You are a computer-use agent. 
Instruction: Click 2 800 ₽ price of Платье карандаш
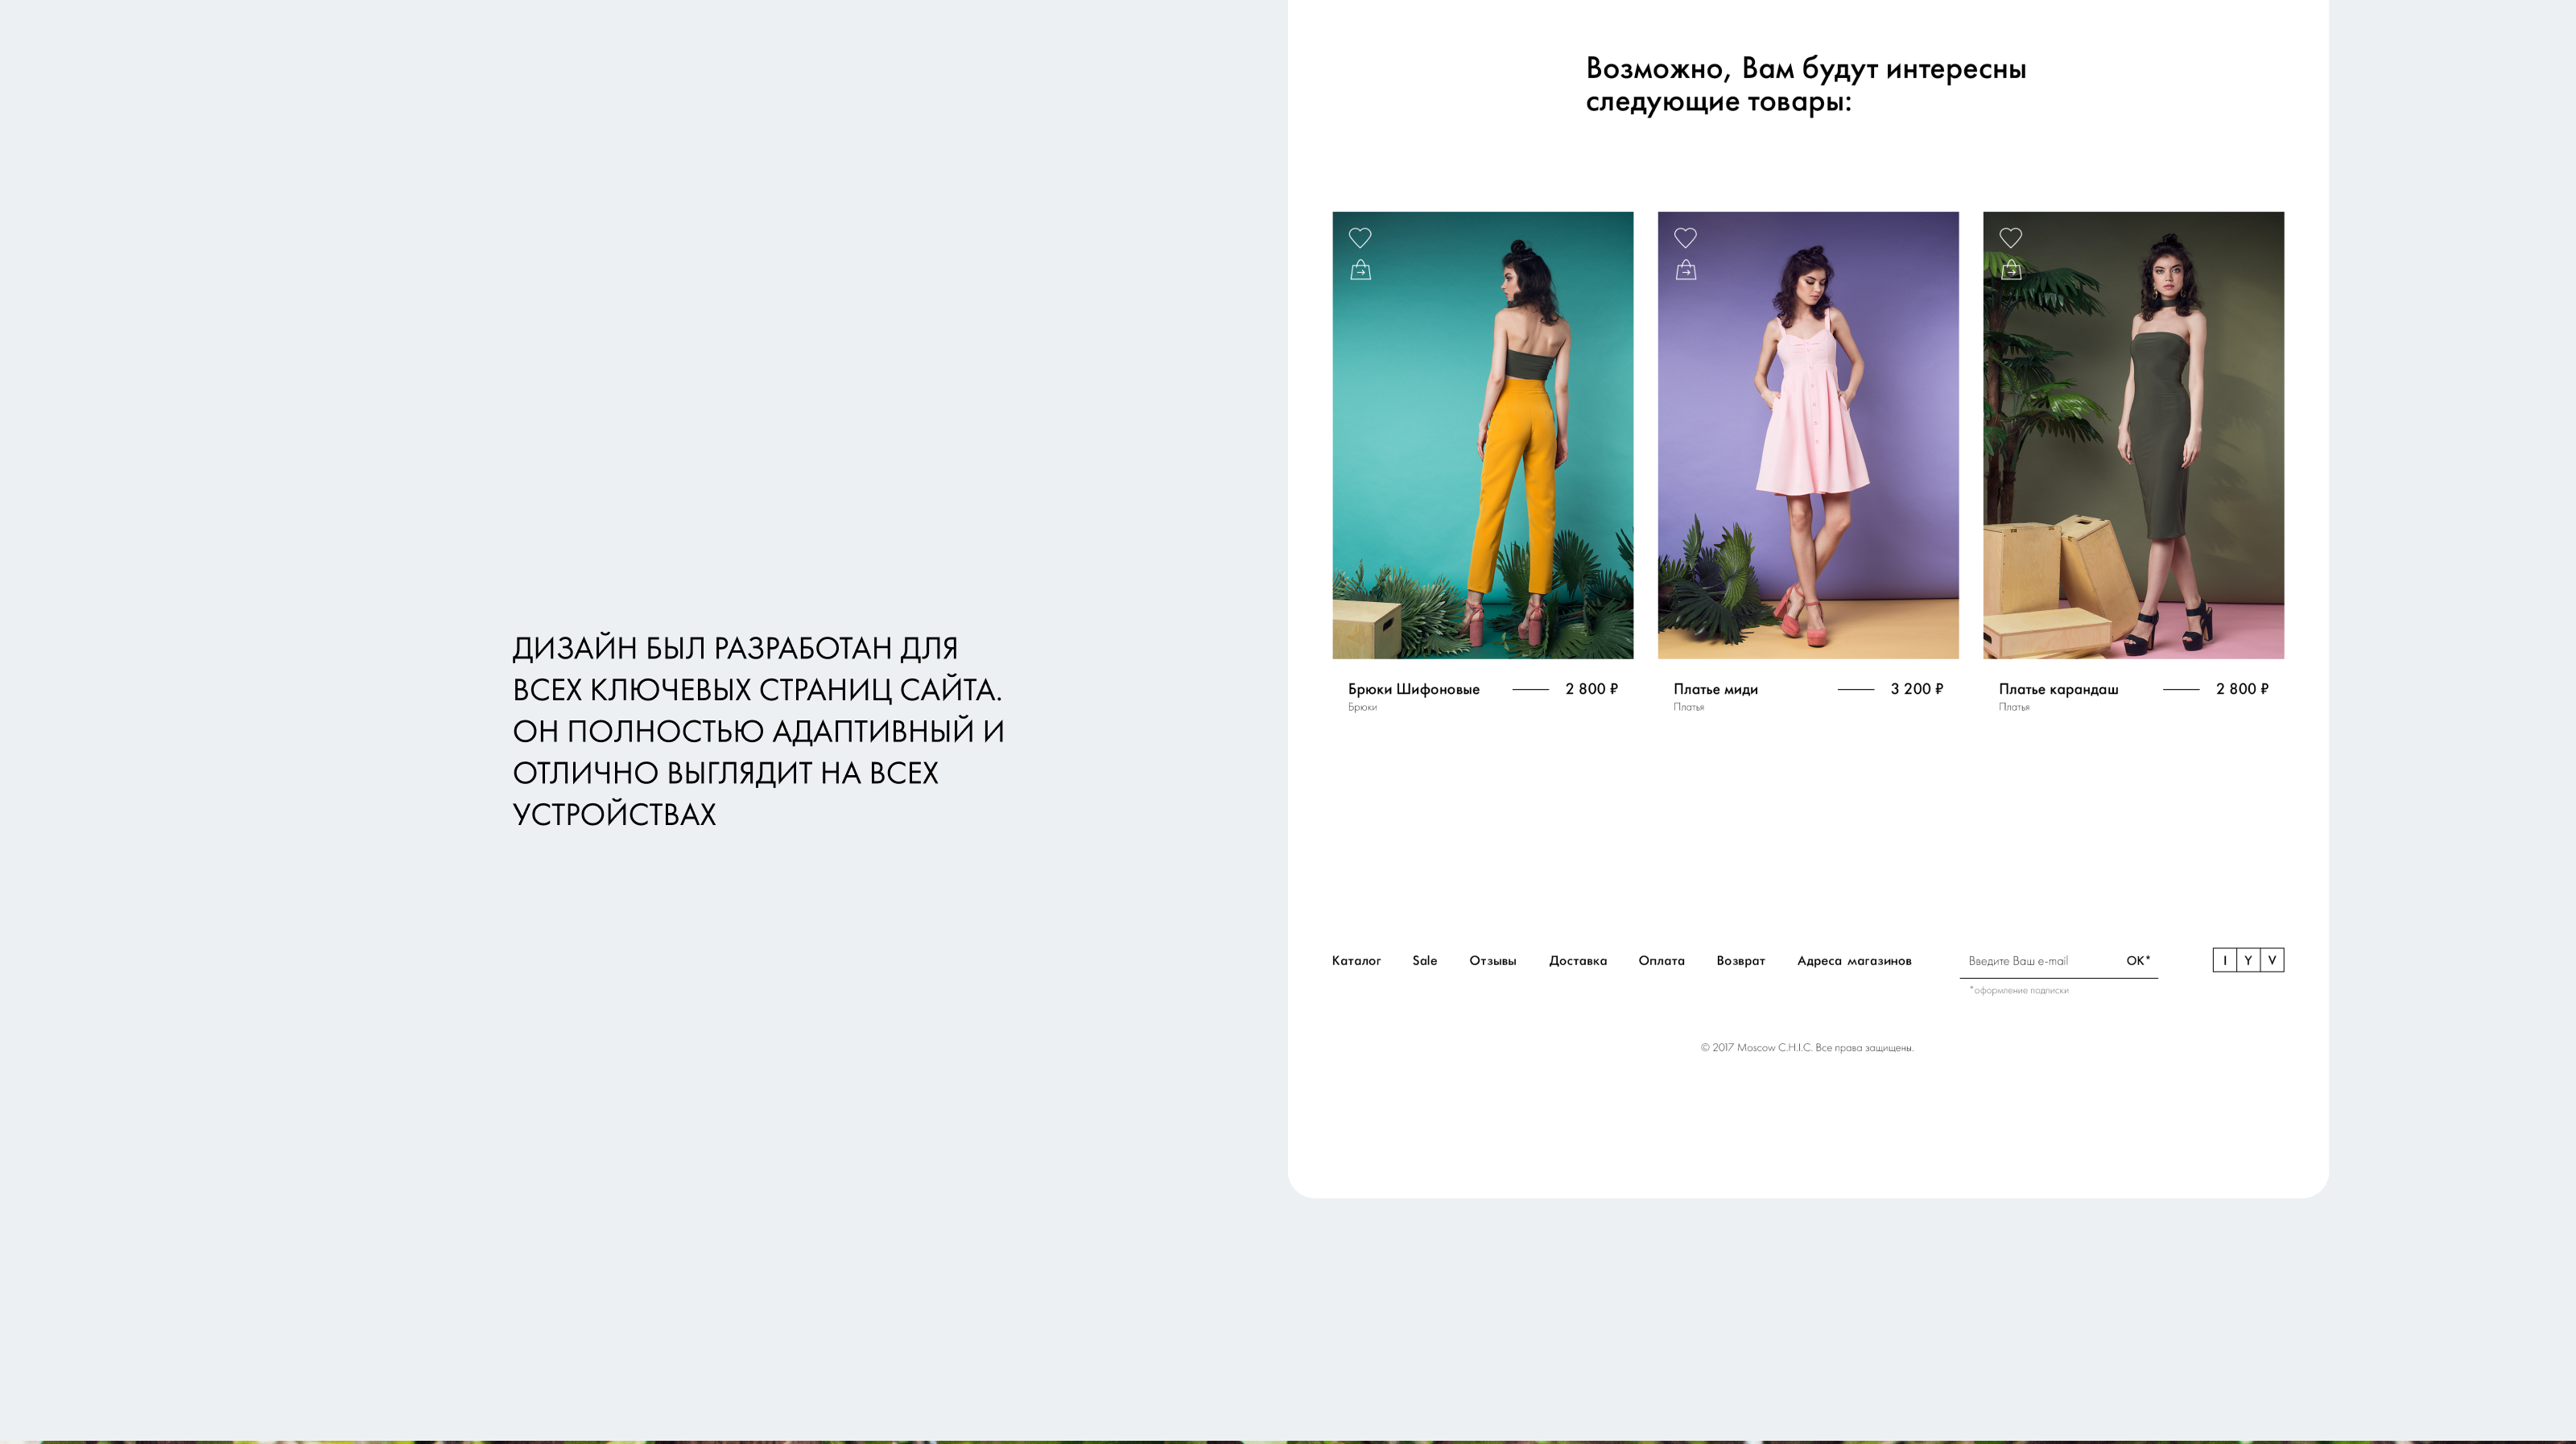tap(2242, 689)
